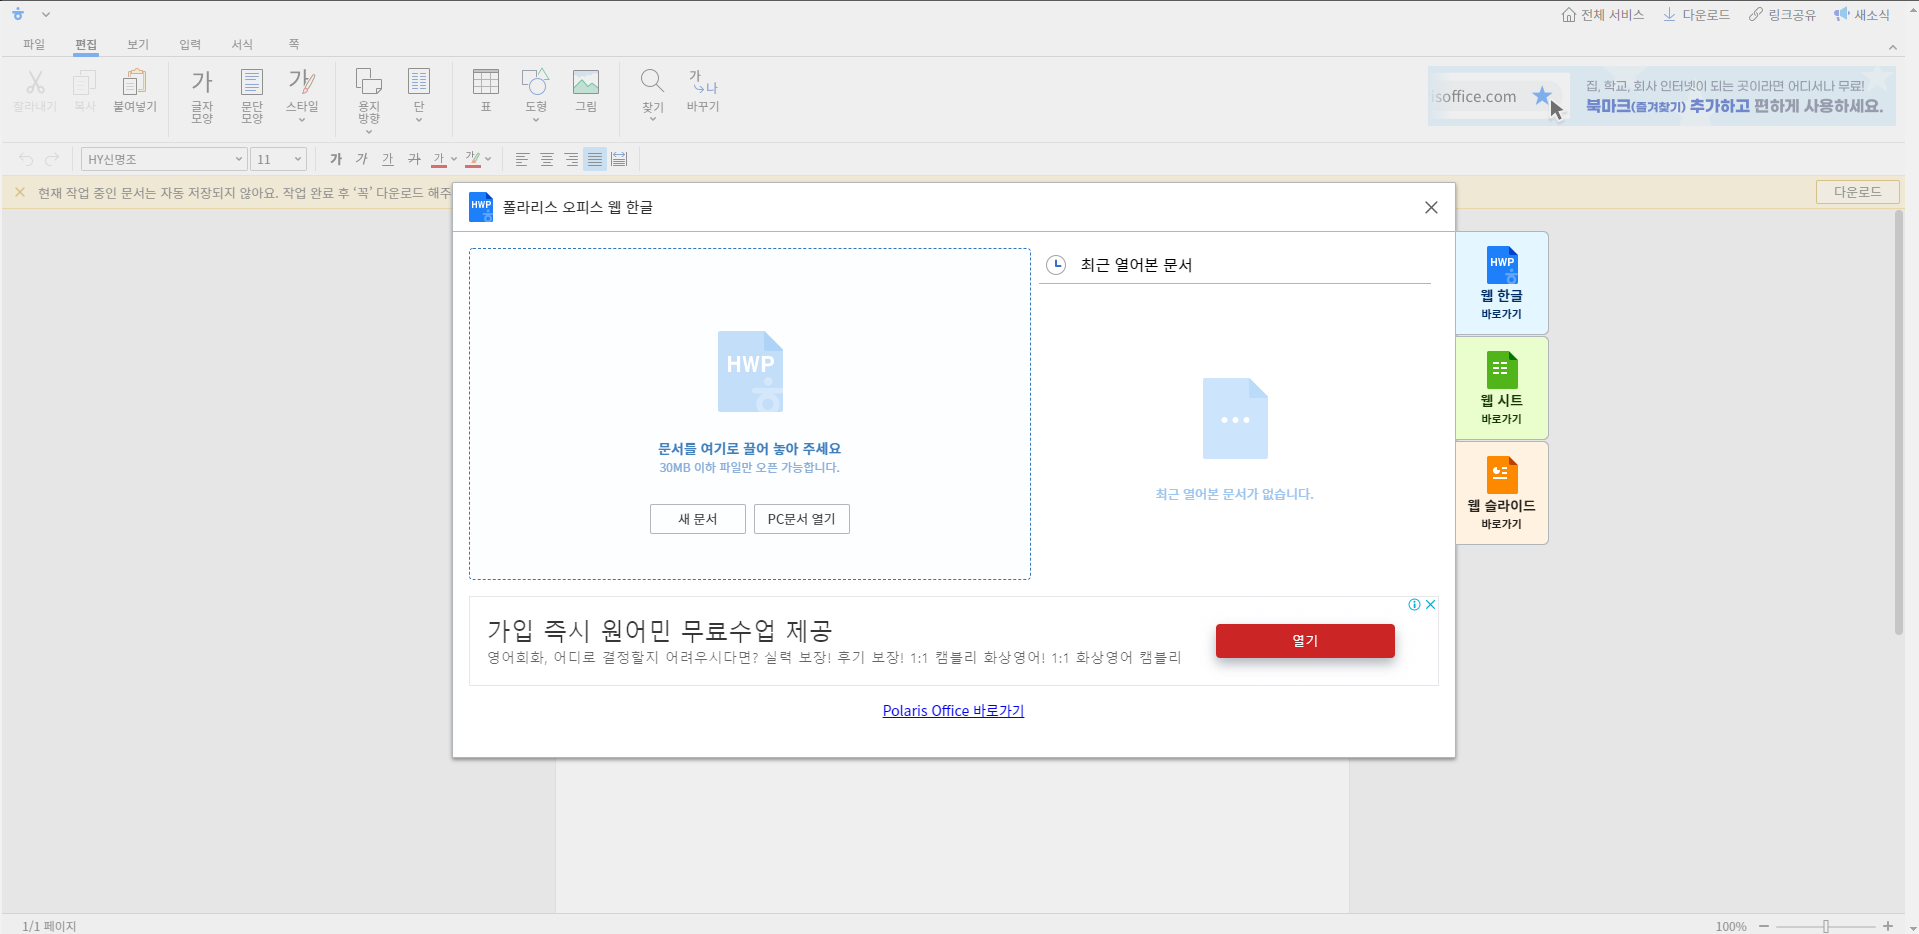Click the zoom slider handle

tap(1826, 926)
